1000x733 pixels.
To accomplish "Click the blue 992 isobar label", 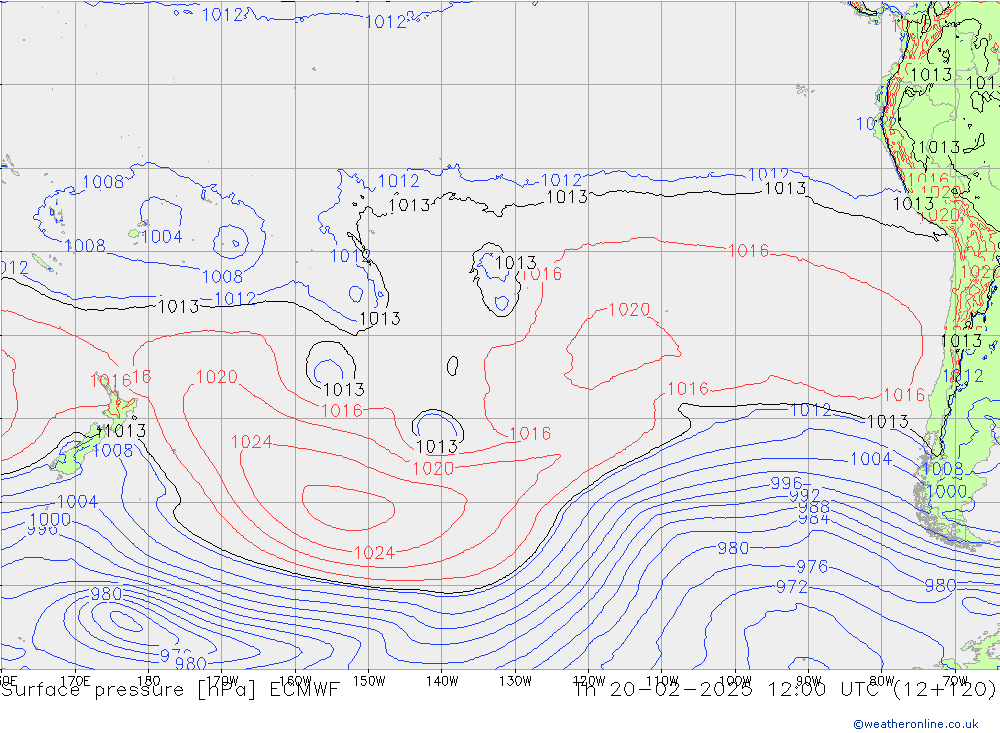I will click(805, 496).
